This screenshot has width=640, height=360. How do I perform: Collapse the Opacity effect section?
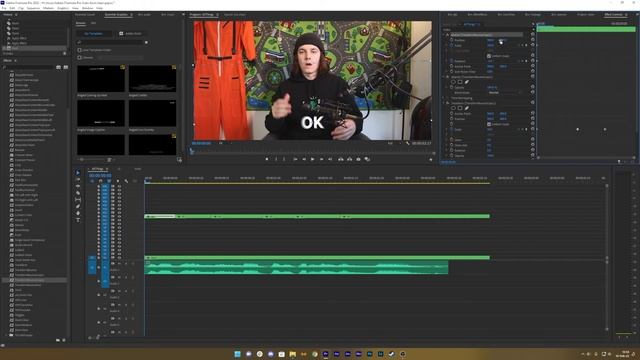[x=444, y=77]
